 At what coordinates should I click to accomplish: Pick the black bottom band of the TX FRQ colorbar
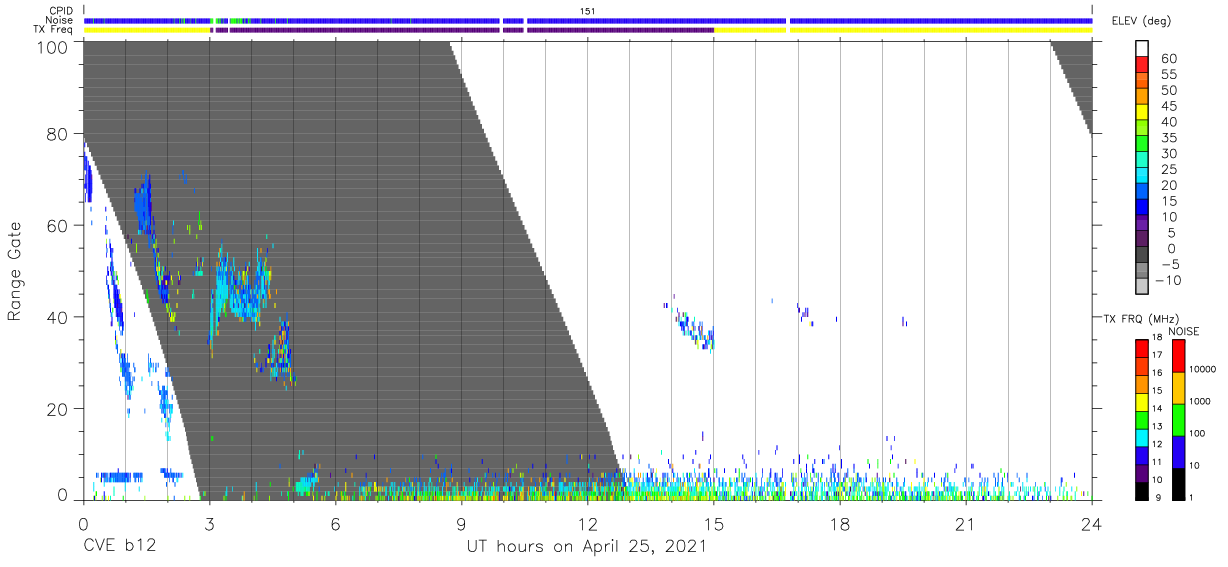1142,490
